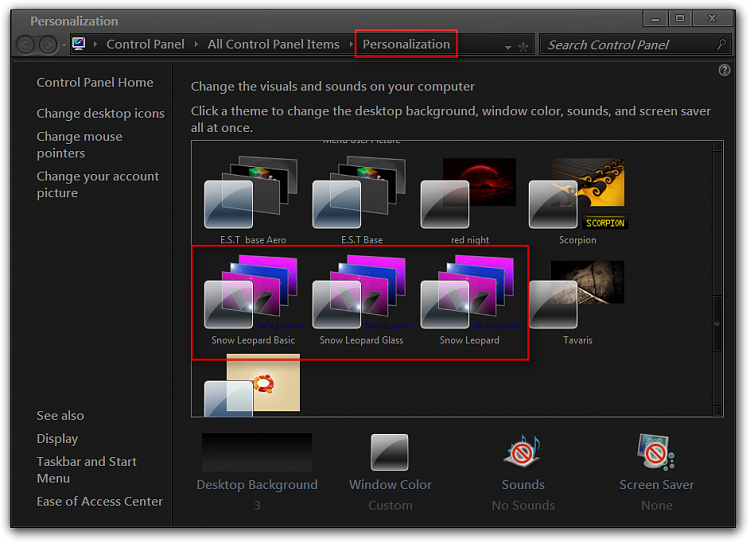The width and height of the screenshot is (750, 543).
Task: Select Control Panel in the breadcrumb
Action: 145,44
